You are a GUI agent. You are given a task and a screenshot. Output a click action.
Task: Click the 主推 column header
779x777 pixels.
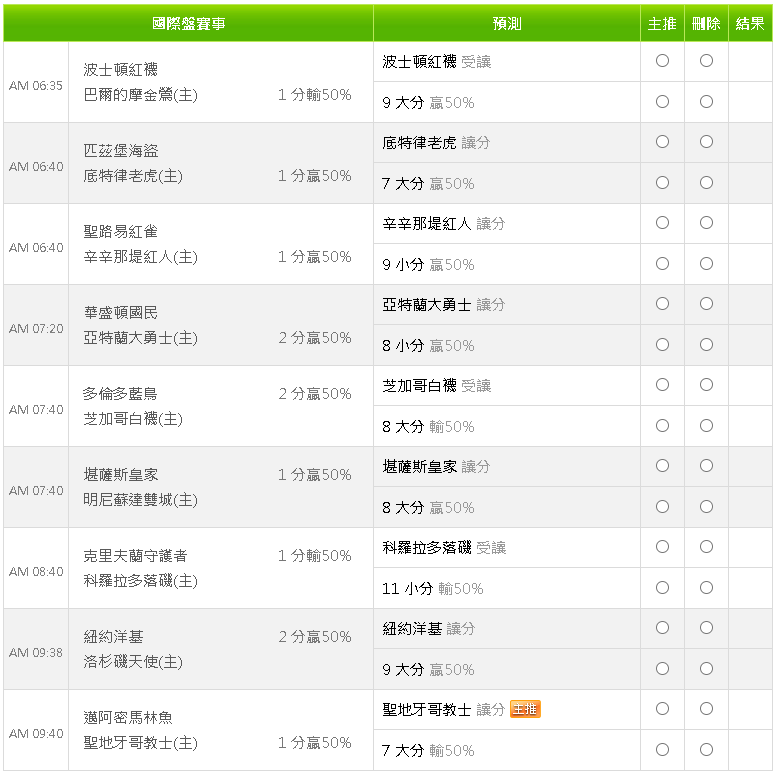662,23
